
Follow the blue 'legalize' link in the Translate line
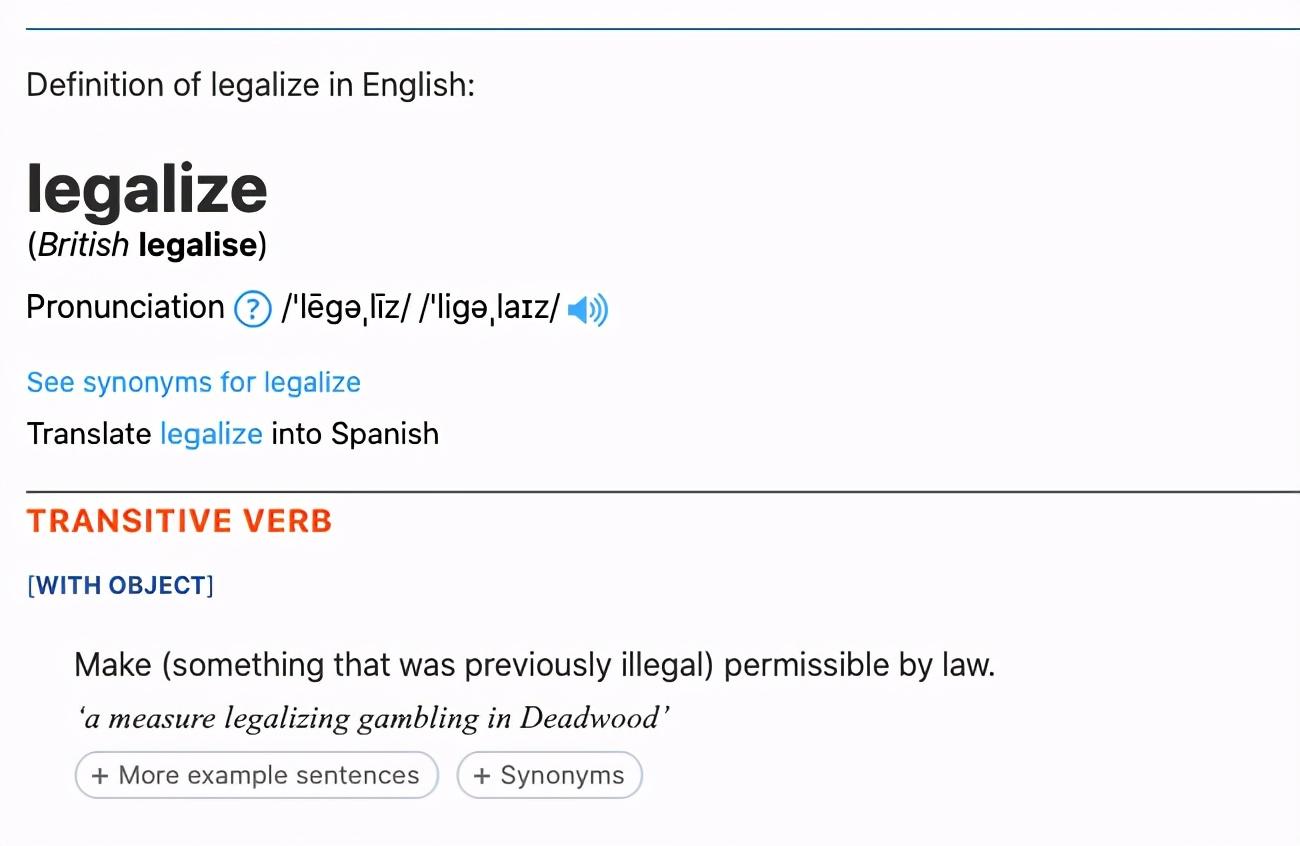(211, 434)
